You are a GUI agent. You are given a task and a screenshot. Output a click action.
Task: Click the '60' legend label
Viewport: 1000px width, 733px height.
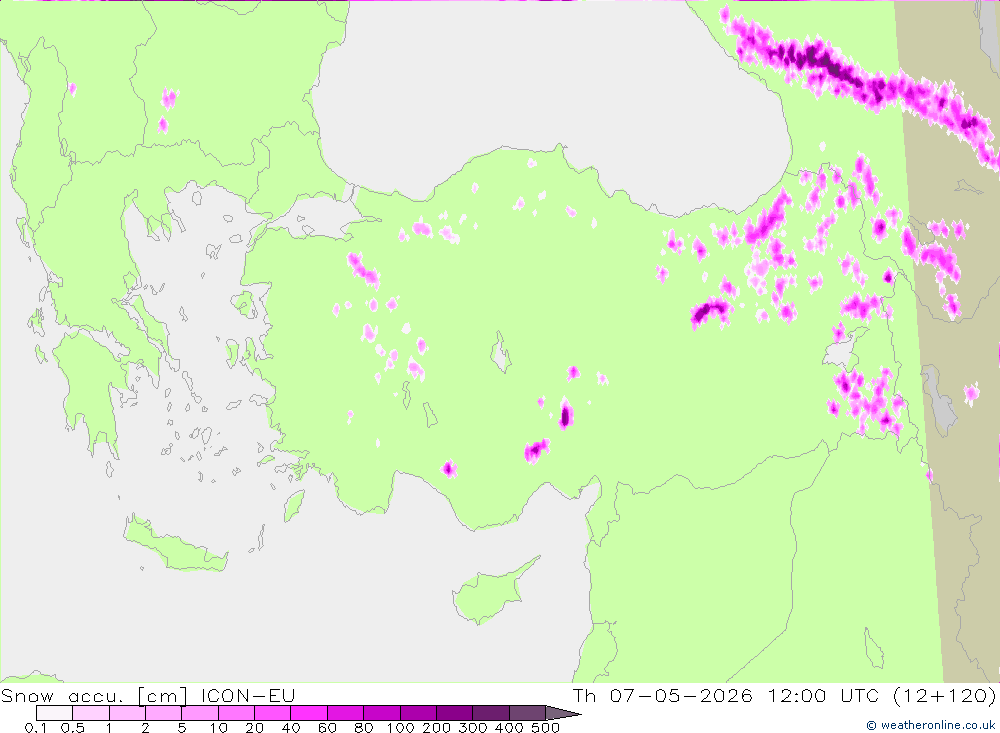click(x=327, y=728)
